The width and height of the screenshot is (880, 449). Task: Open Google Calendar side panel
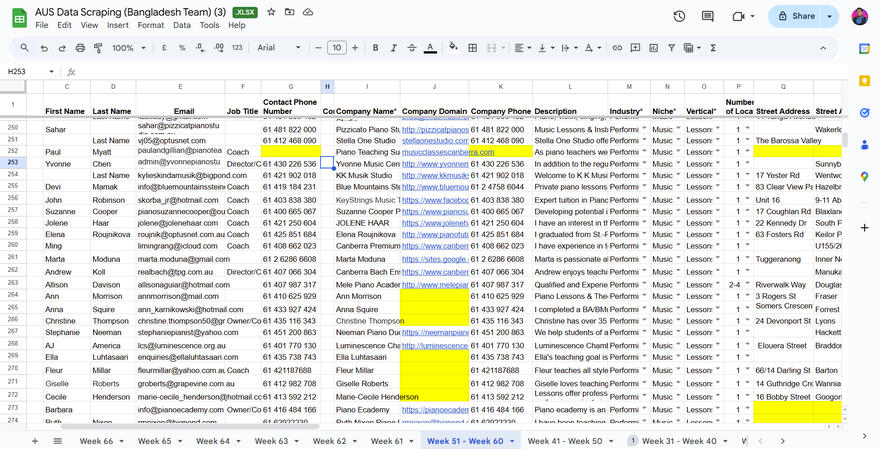click(x=864, y=49)
